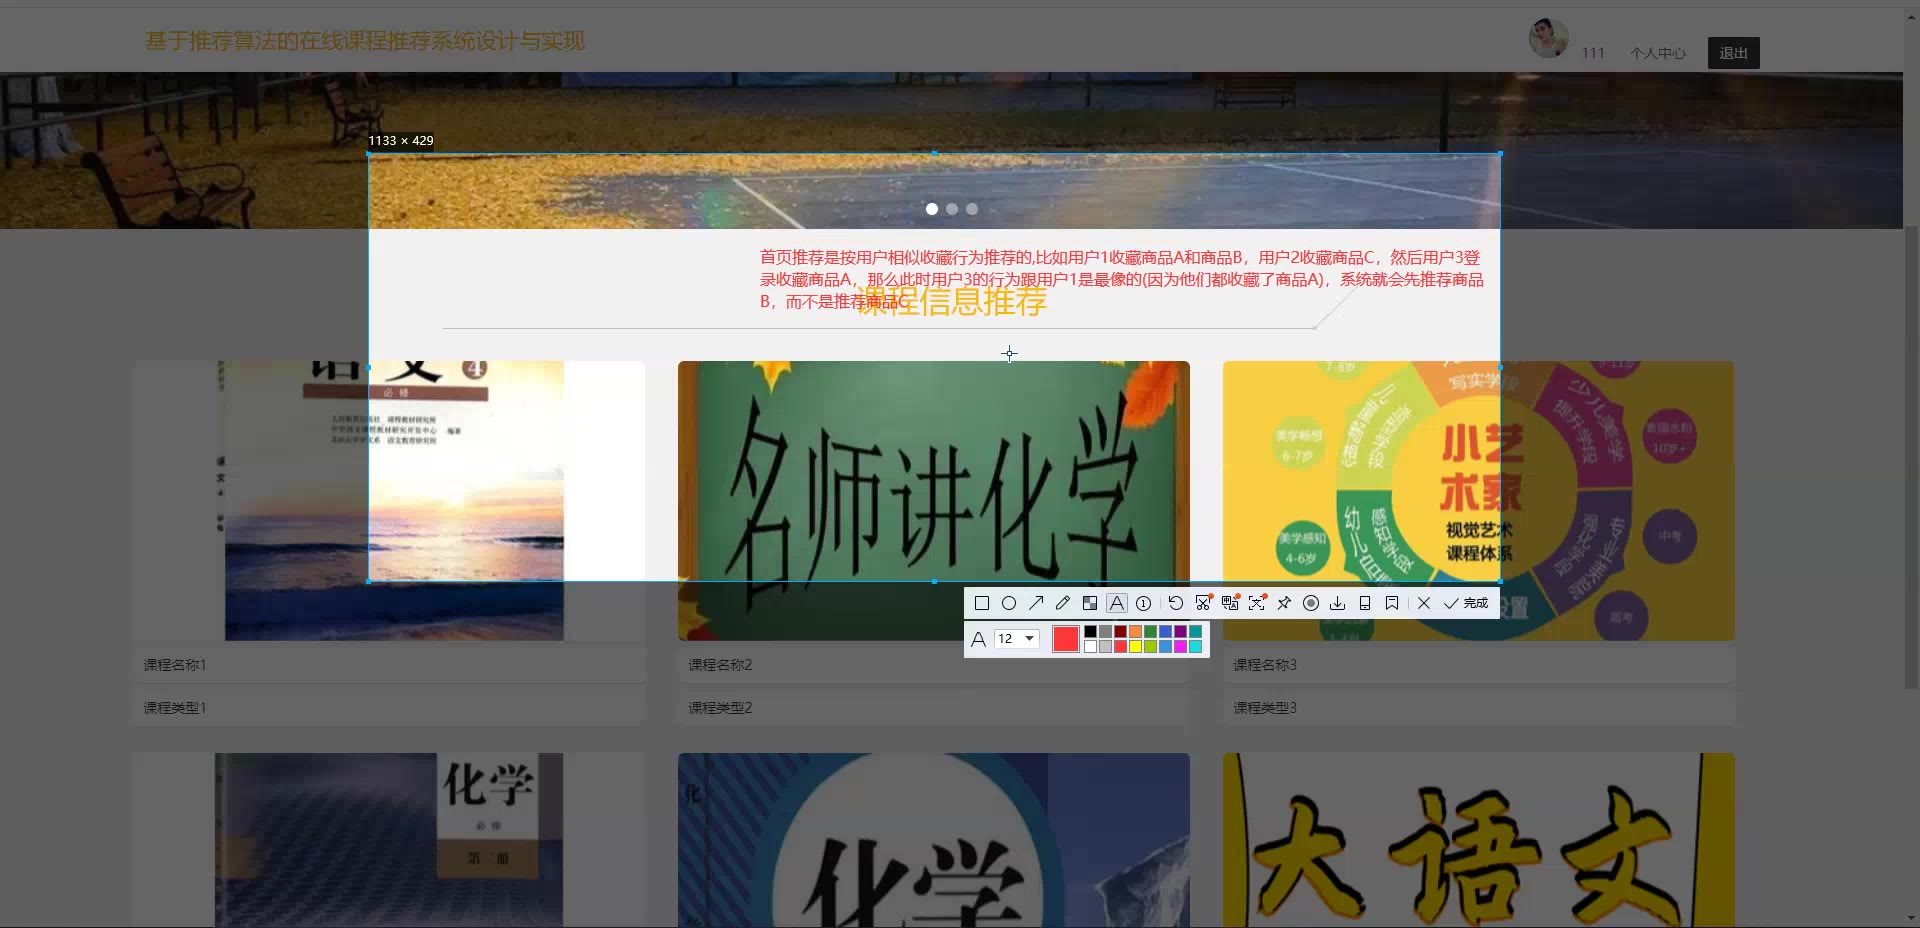
Task: Open the 小艺术家 course image
Action: click(x=1479, y=500)
